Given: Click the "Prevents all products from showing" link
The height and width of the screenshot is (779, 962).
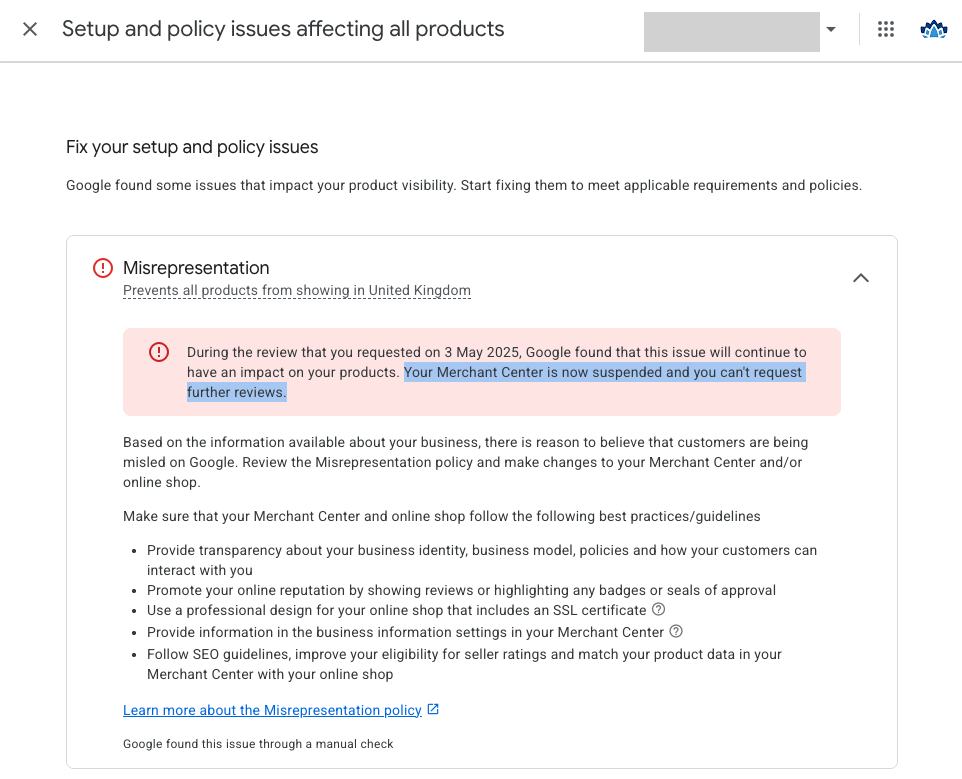Looking at the screenshot, I should click(x=296, y=290).
